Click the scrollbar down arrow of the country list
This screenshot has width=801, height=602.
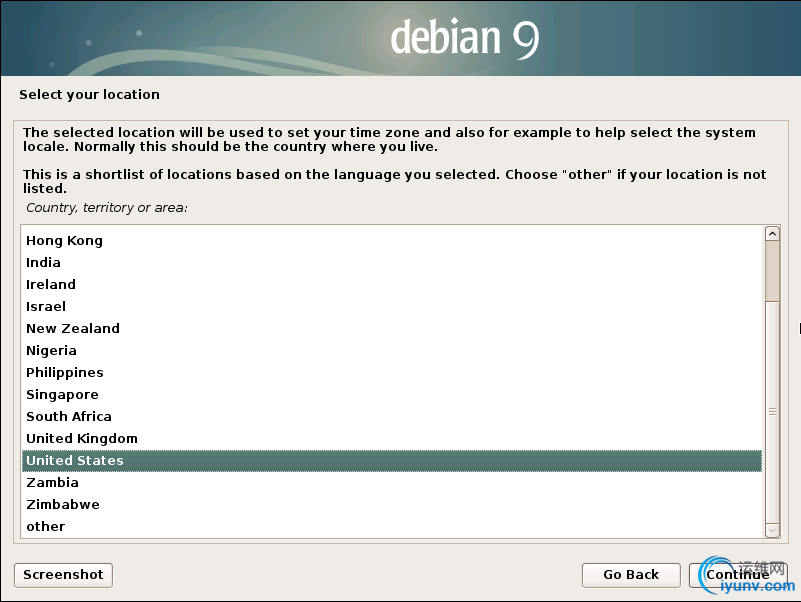coord(772,530)
